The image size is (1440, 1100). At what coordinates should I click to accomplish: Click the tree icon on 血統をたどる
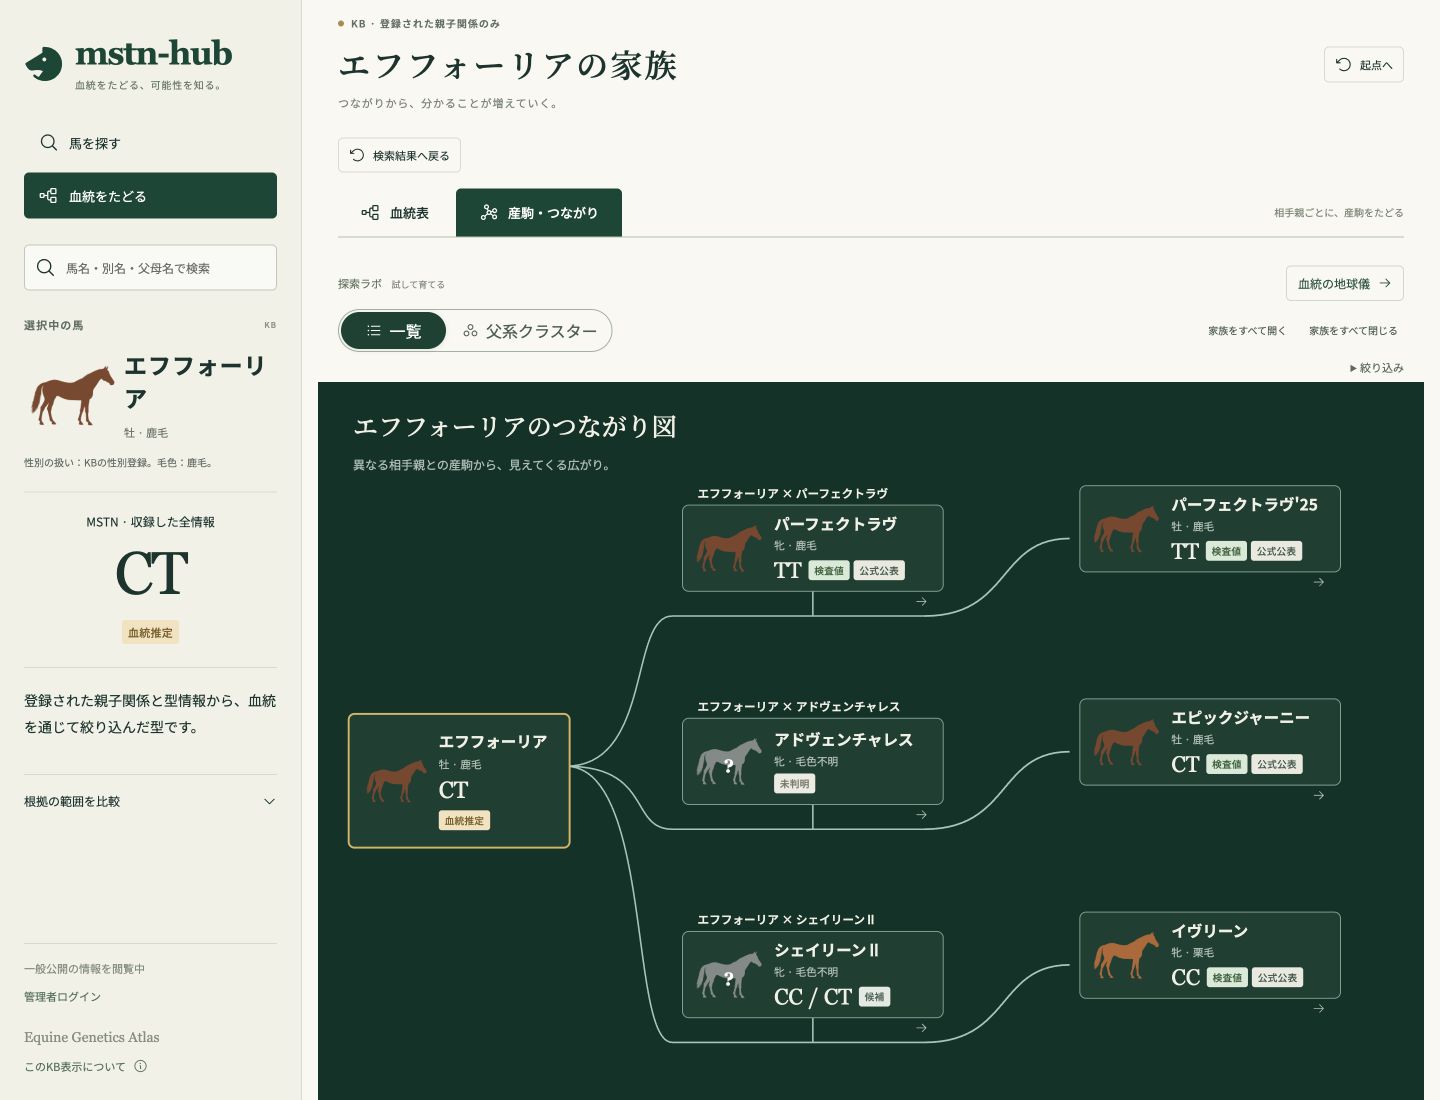48,196
